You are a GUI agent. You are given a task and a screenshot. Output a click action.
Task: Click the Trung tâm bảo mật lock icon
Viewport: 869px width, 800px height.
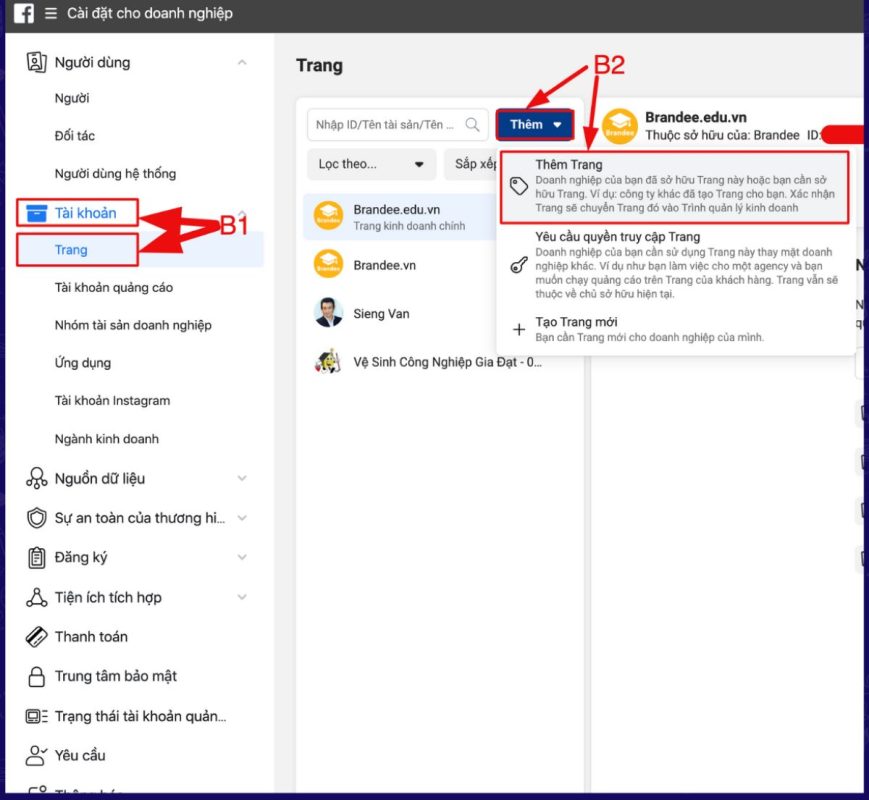tap(37, 676)
